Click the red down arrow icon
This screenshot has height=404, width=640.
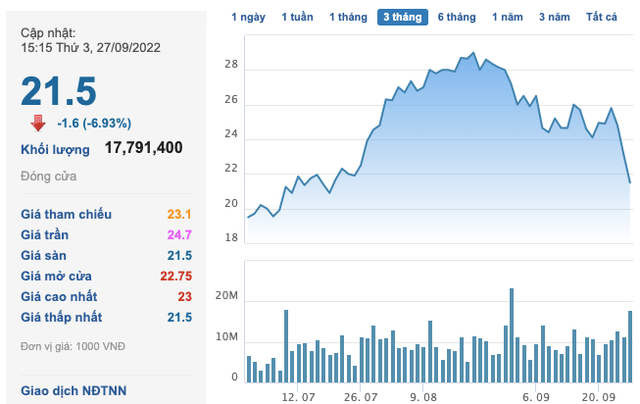(38, 123)
